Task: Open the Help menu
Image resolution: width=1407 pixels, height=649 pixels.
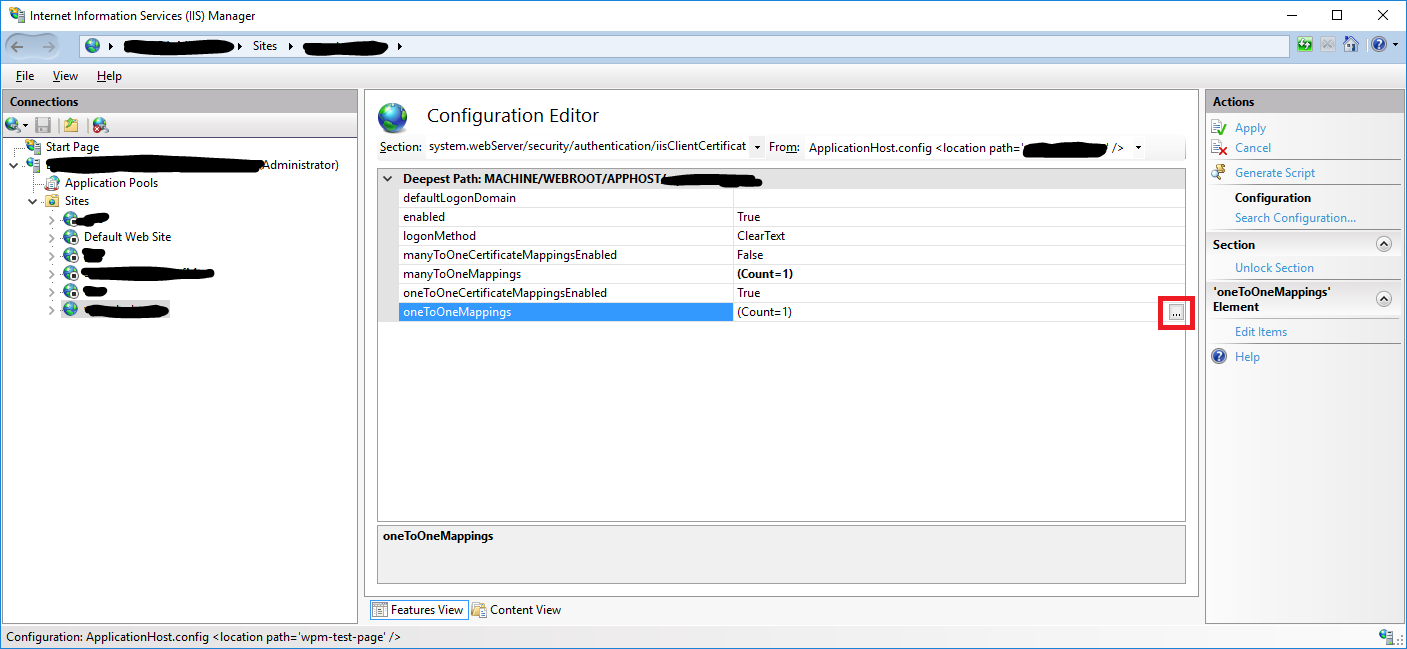Action: pyautogui.click(x=109, y=76)
